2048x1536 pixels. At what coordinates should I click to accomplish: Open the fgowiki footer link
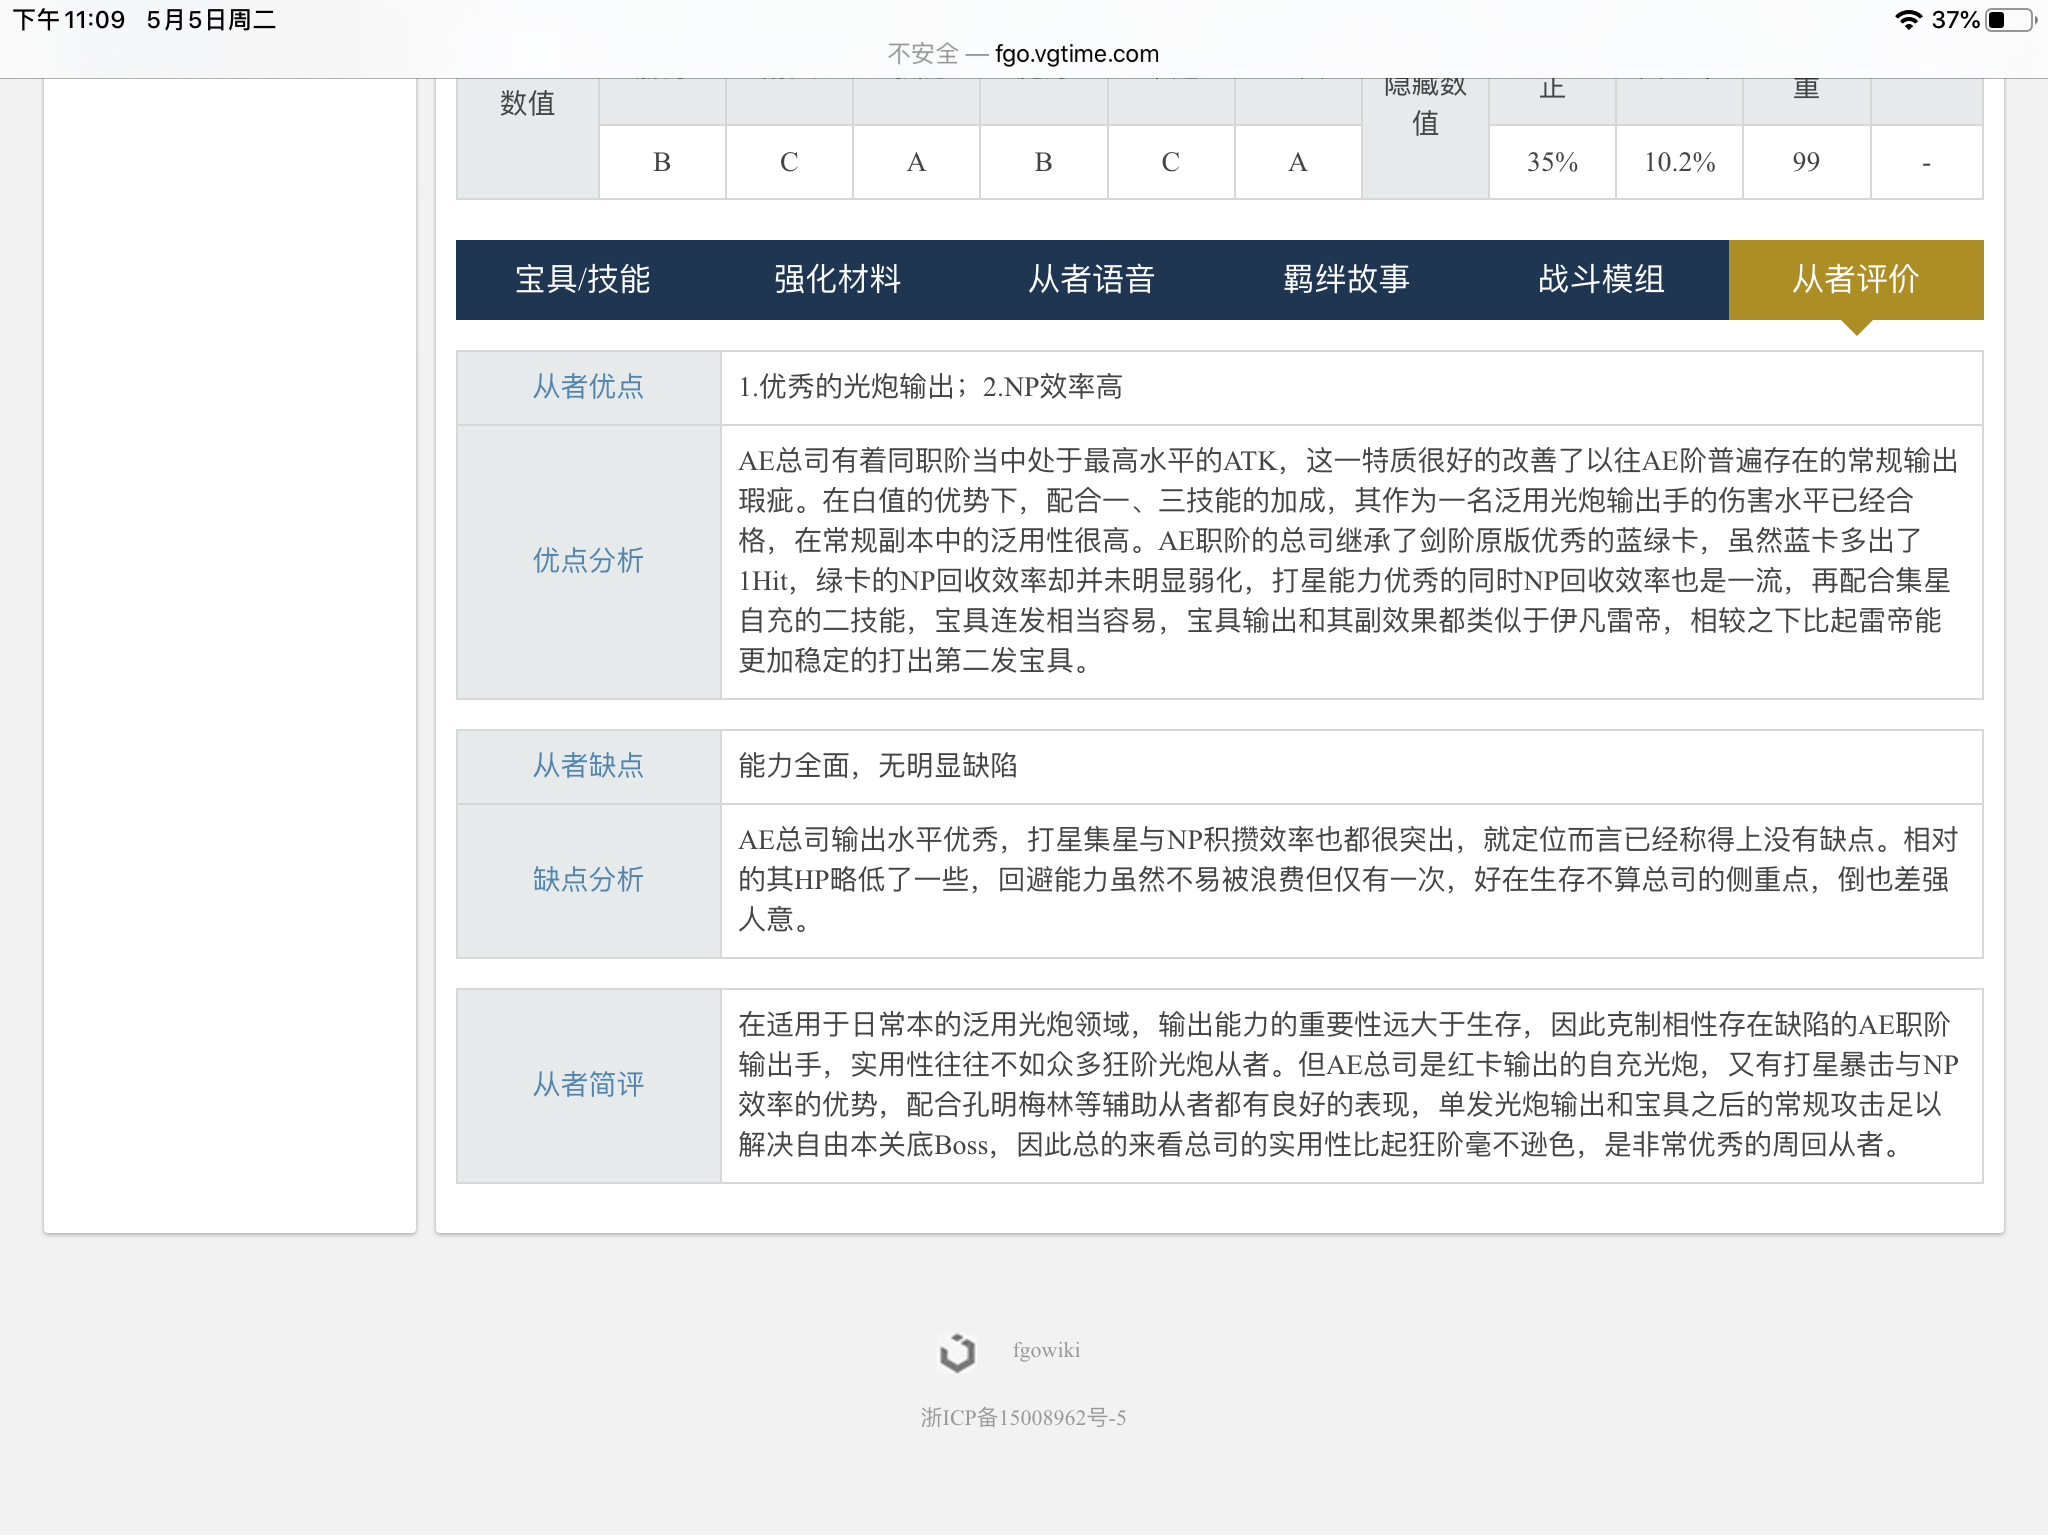click(x=1046, y=1350)
